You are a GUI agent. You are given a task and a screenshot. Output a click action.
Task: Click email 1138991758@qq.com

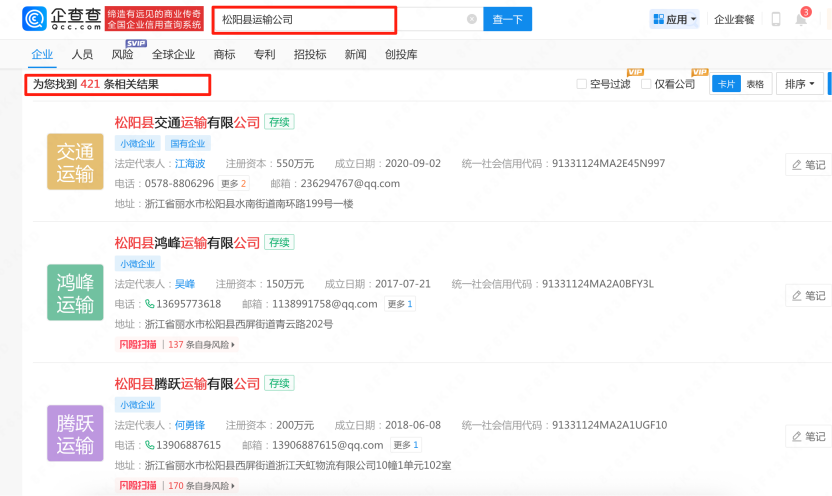pos(325,304)
